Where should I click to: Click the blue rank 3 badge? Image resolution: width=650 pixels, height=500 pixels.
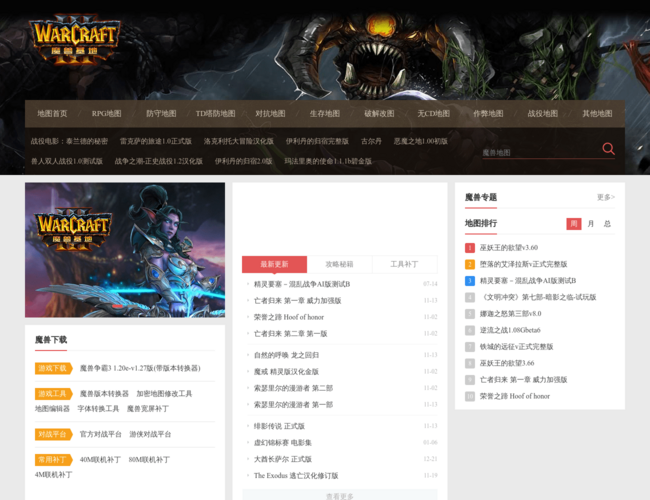[470, 281]
